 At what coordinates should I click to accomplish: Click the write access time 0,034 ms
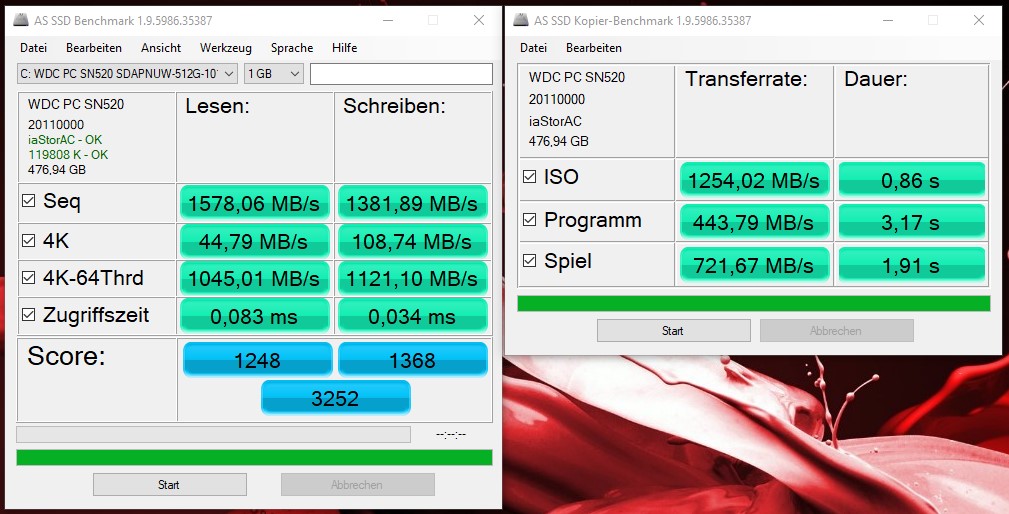coord(412,316)
